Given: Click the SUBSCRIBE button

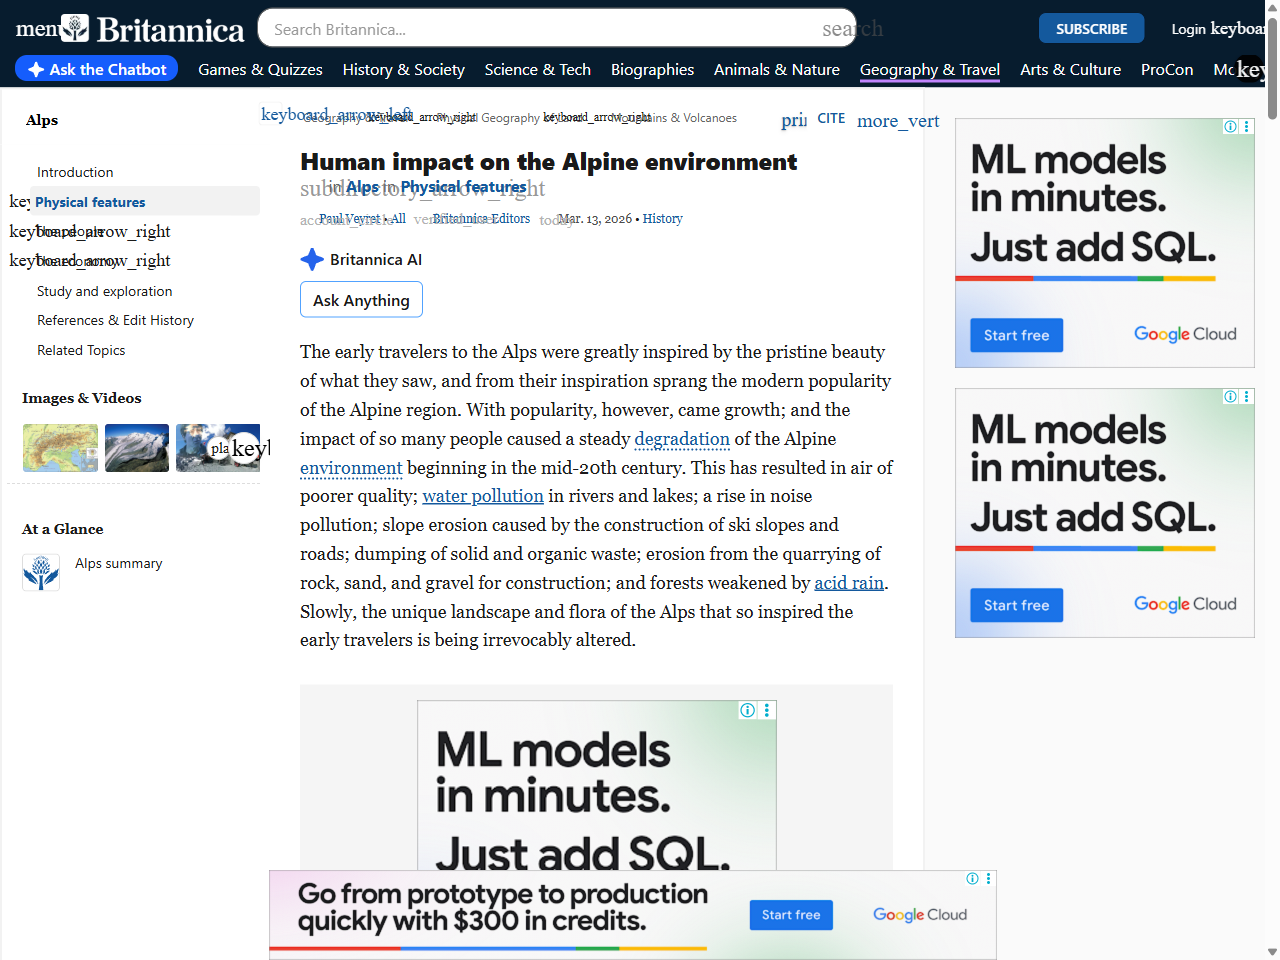Looking at the screenshot, I should click(x=1091, y=29).
